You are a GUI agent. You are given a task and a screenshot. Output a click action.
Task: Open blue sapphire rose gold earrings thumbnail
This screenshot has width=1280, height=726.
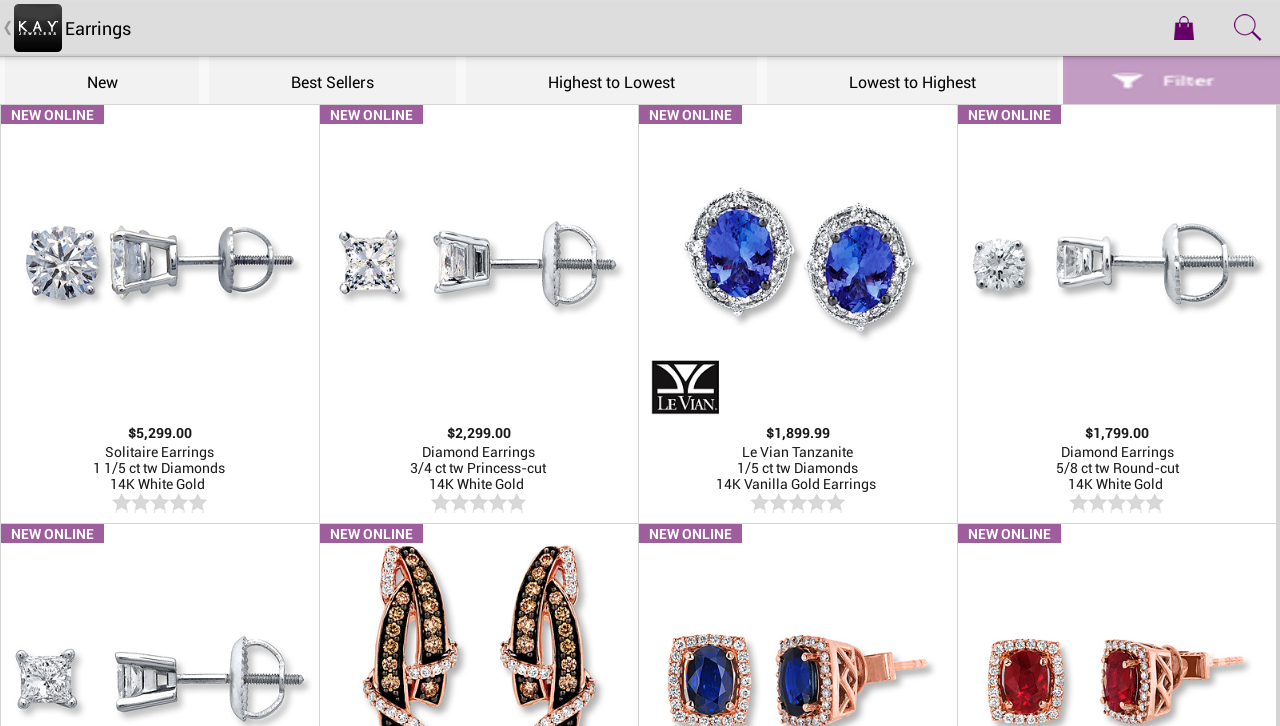[798, 675]
